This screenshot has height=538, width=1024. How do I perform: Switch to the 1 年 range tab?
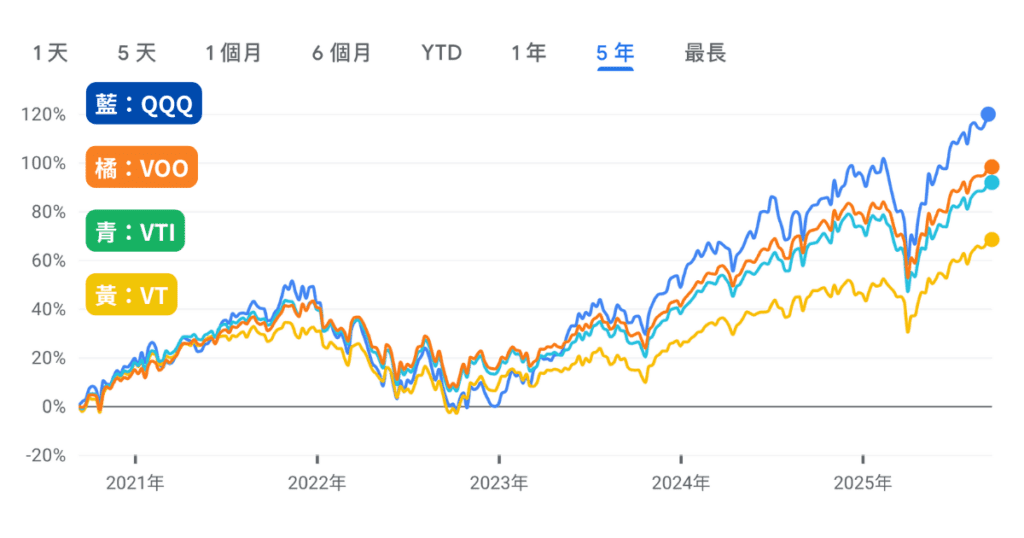pyautogui.click(x=528, y=53)
